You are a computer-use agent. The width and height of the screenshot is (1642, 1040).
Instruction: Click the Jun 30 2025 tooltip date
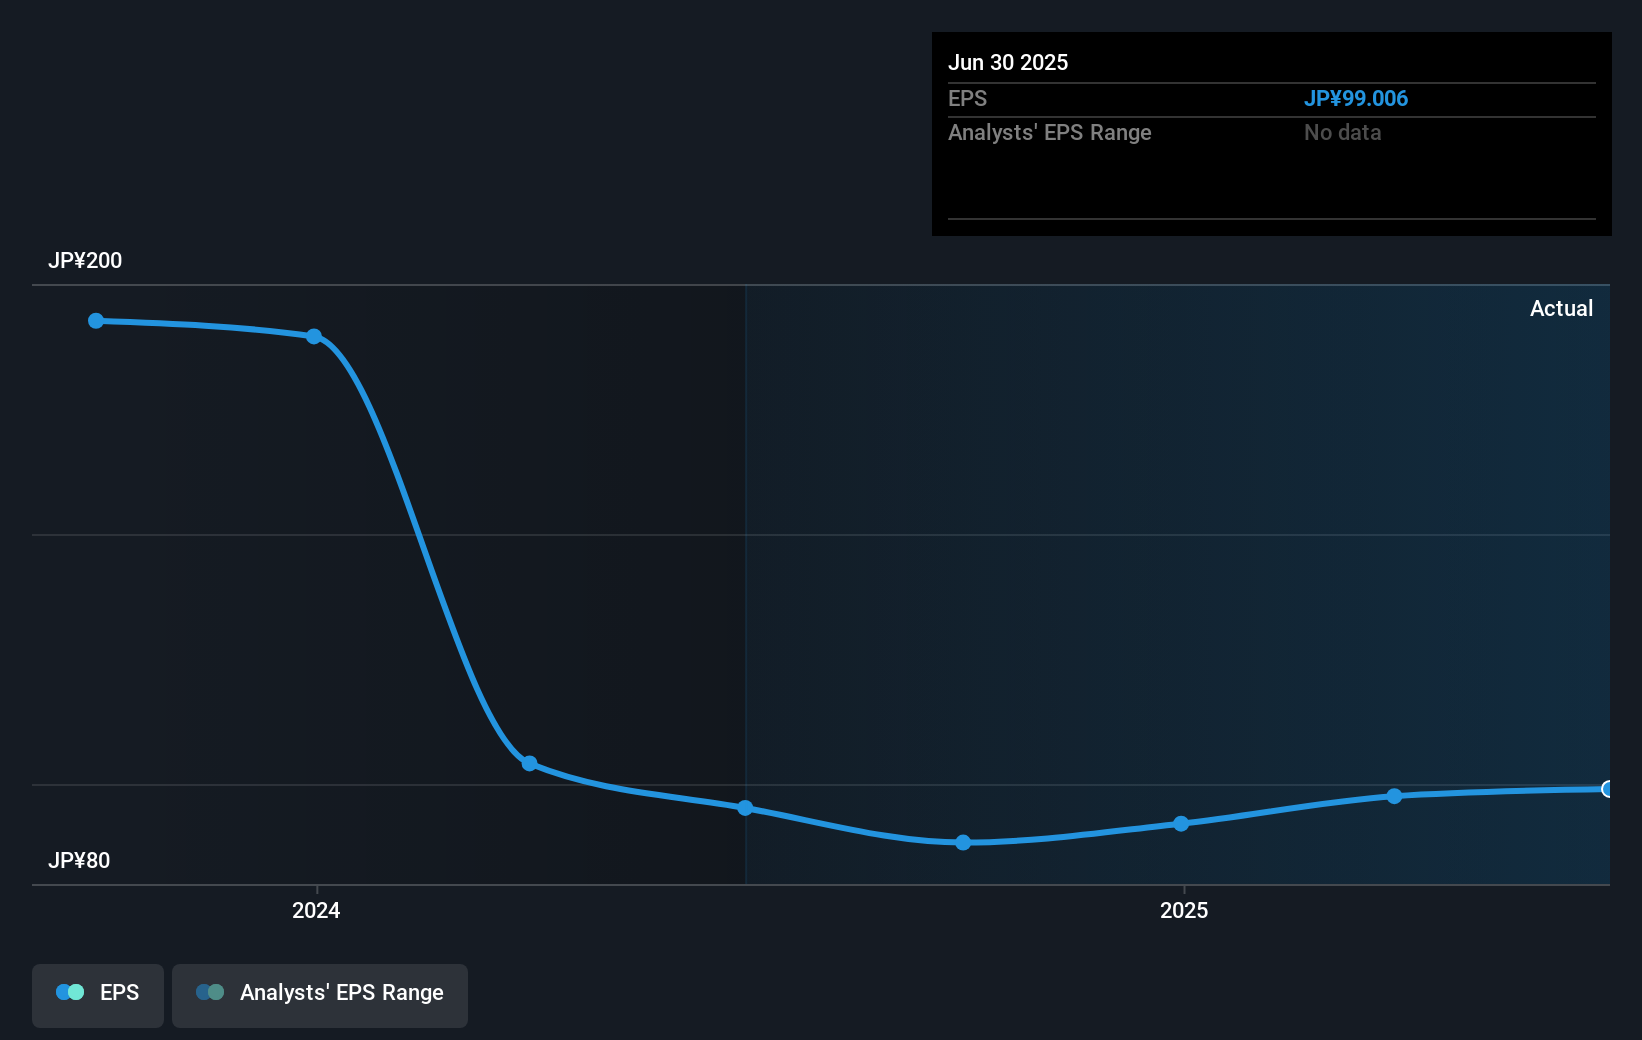[1008, 62]
